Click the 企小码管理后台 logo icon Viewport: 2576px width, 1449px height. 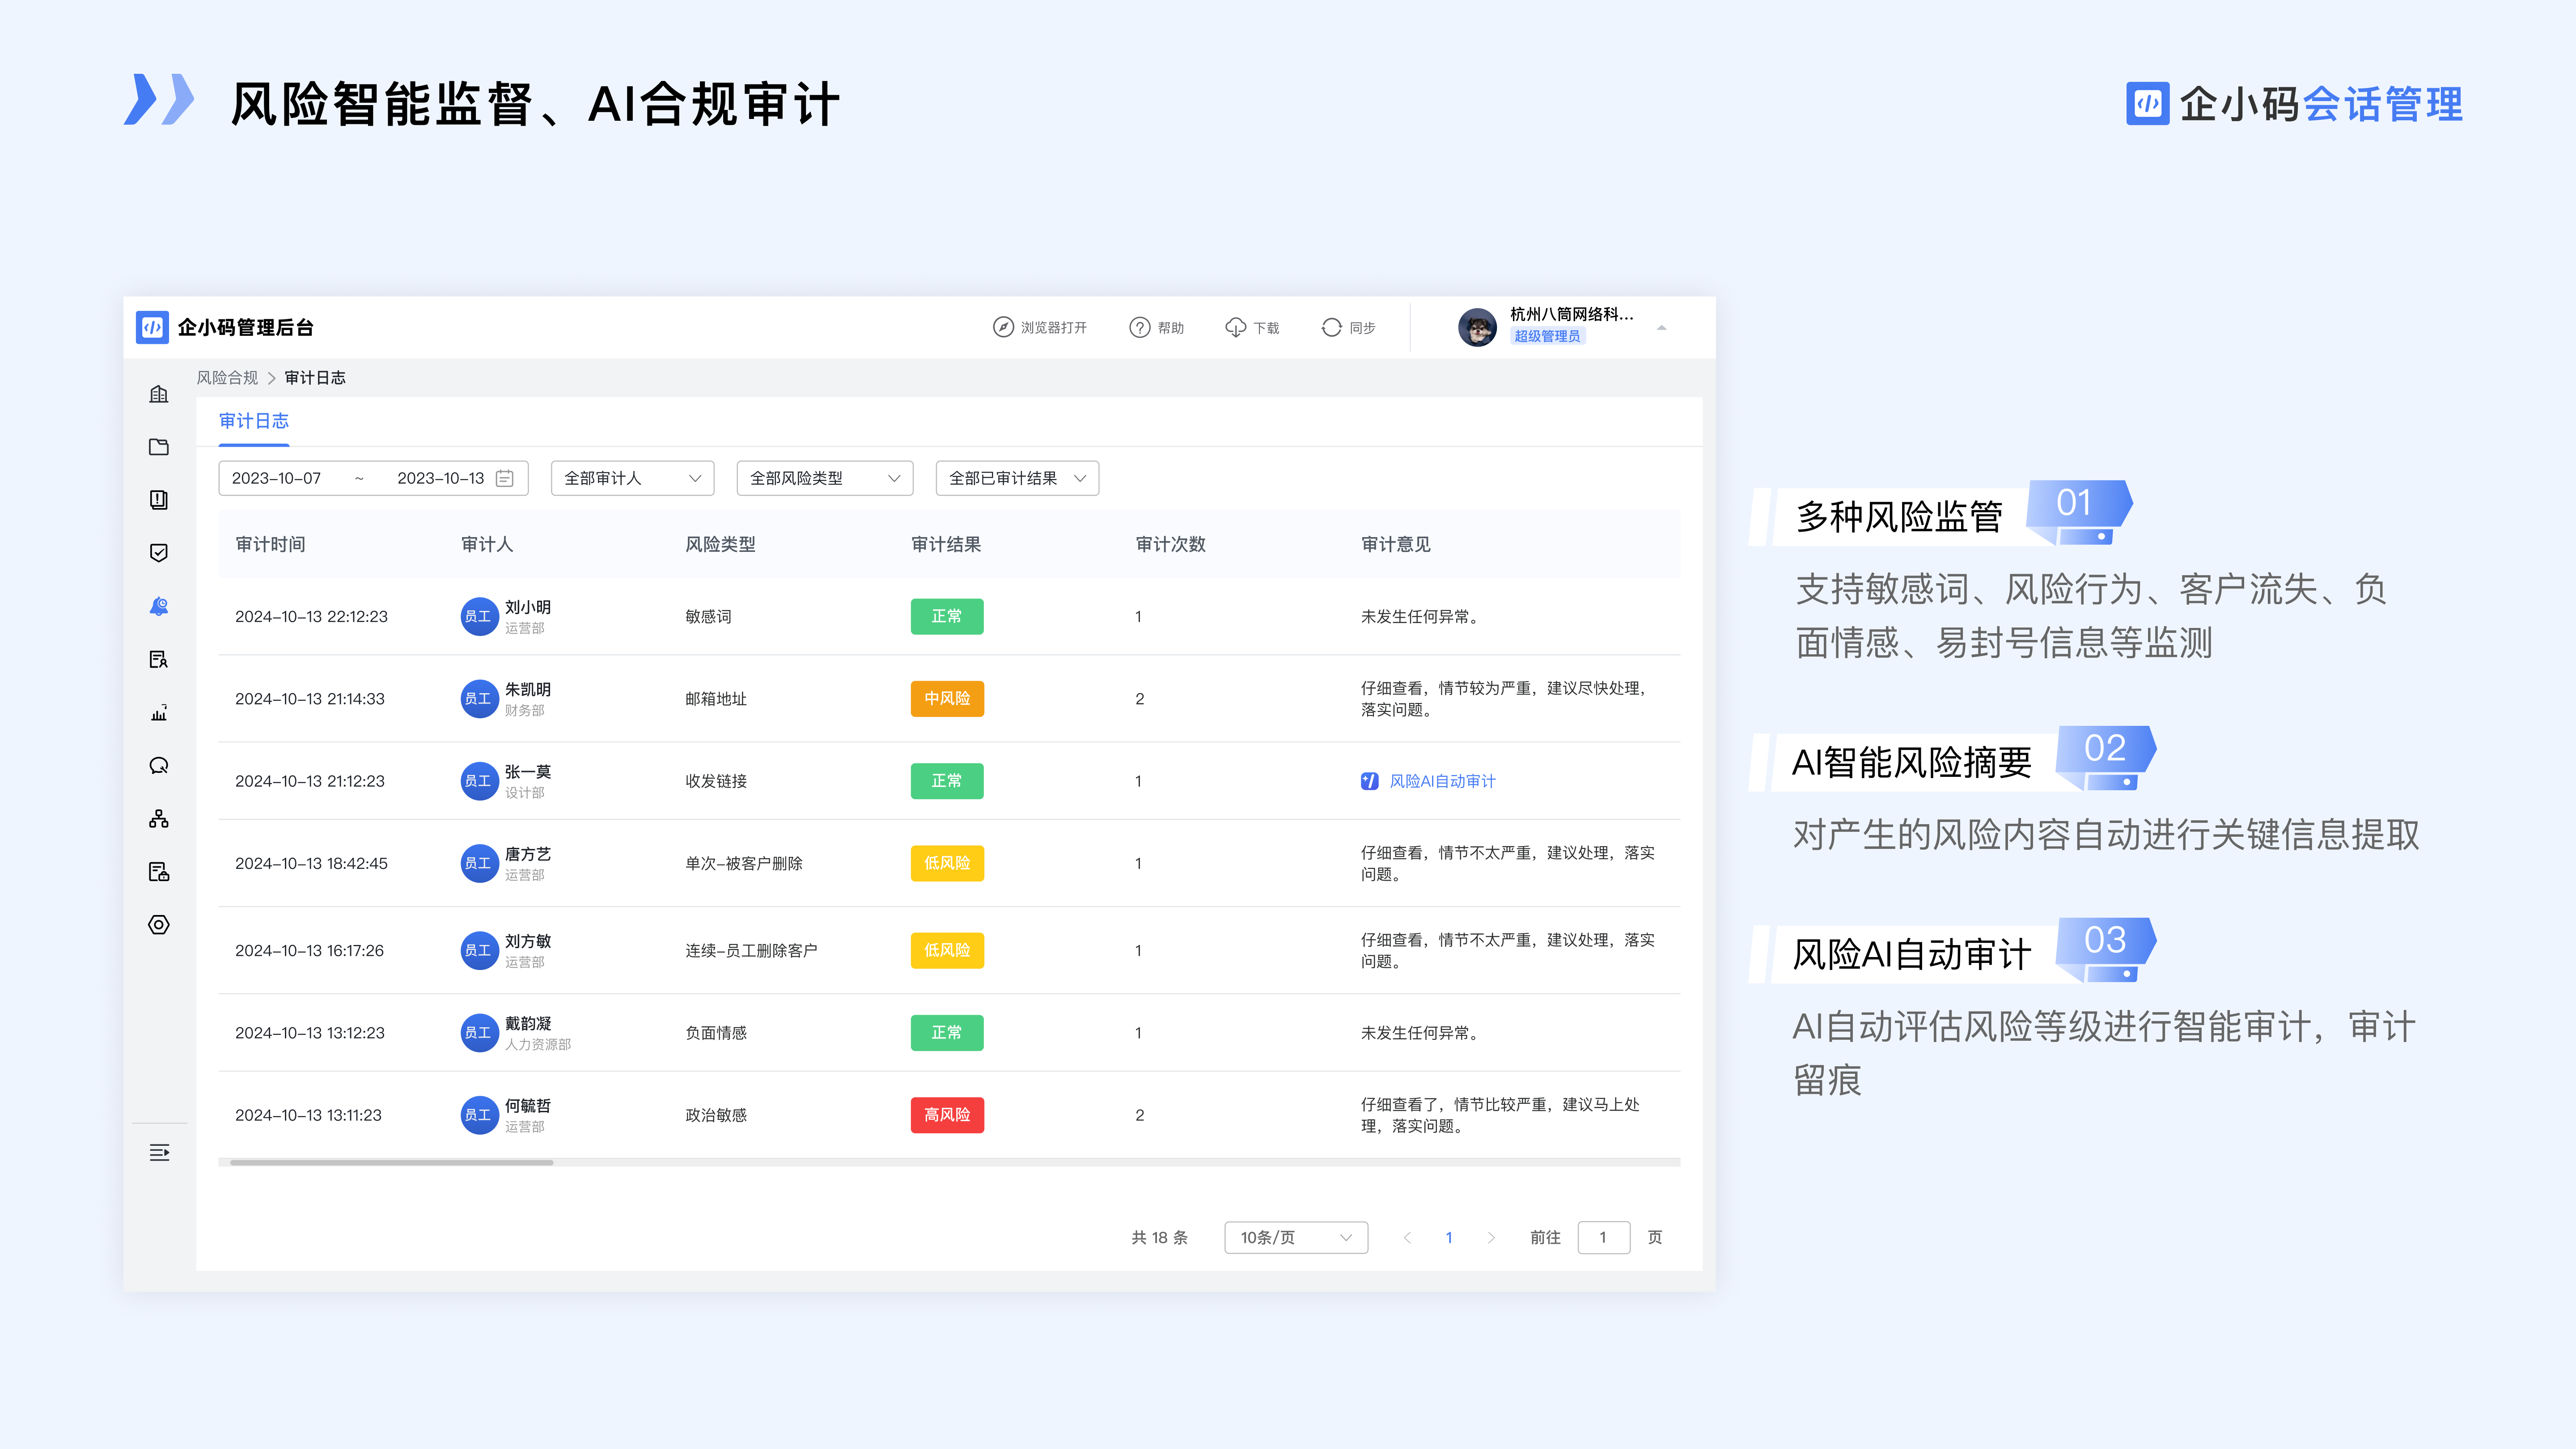(152, 327)
